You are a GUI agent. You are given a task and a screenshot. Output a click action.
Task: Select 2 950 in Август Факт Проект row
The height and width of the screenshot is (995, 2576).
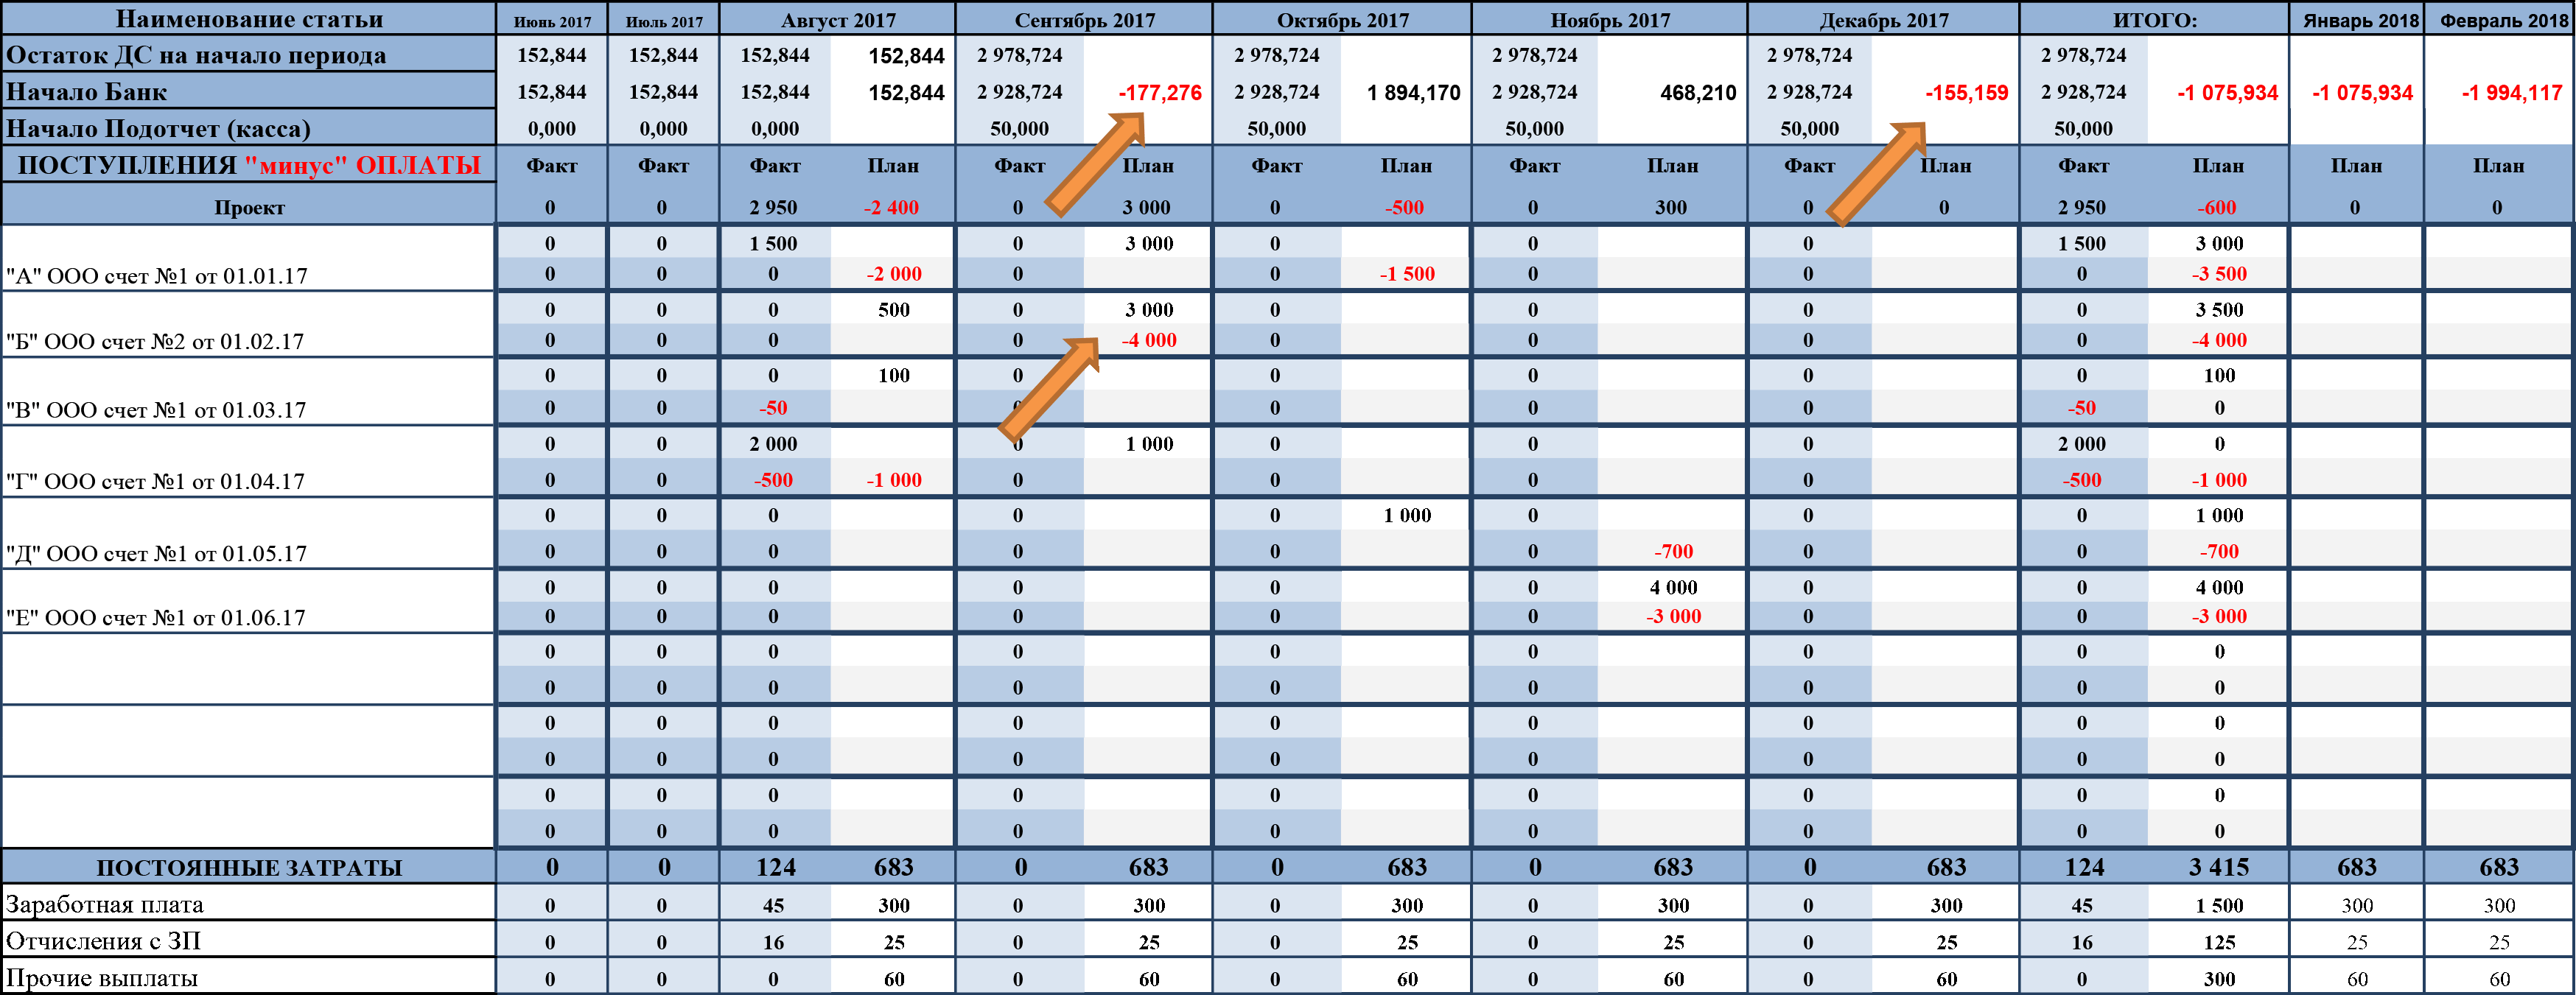(x=773, y=208)
